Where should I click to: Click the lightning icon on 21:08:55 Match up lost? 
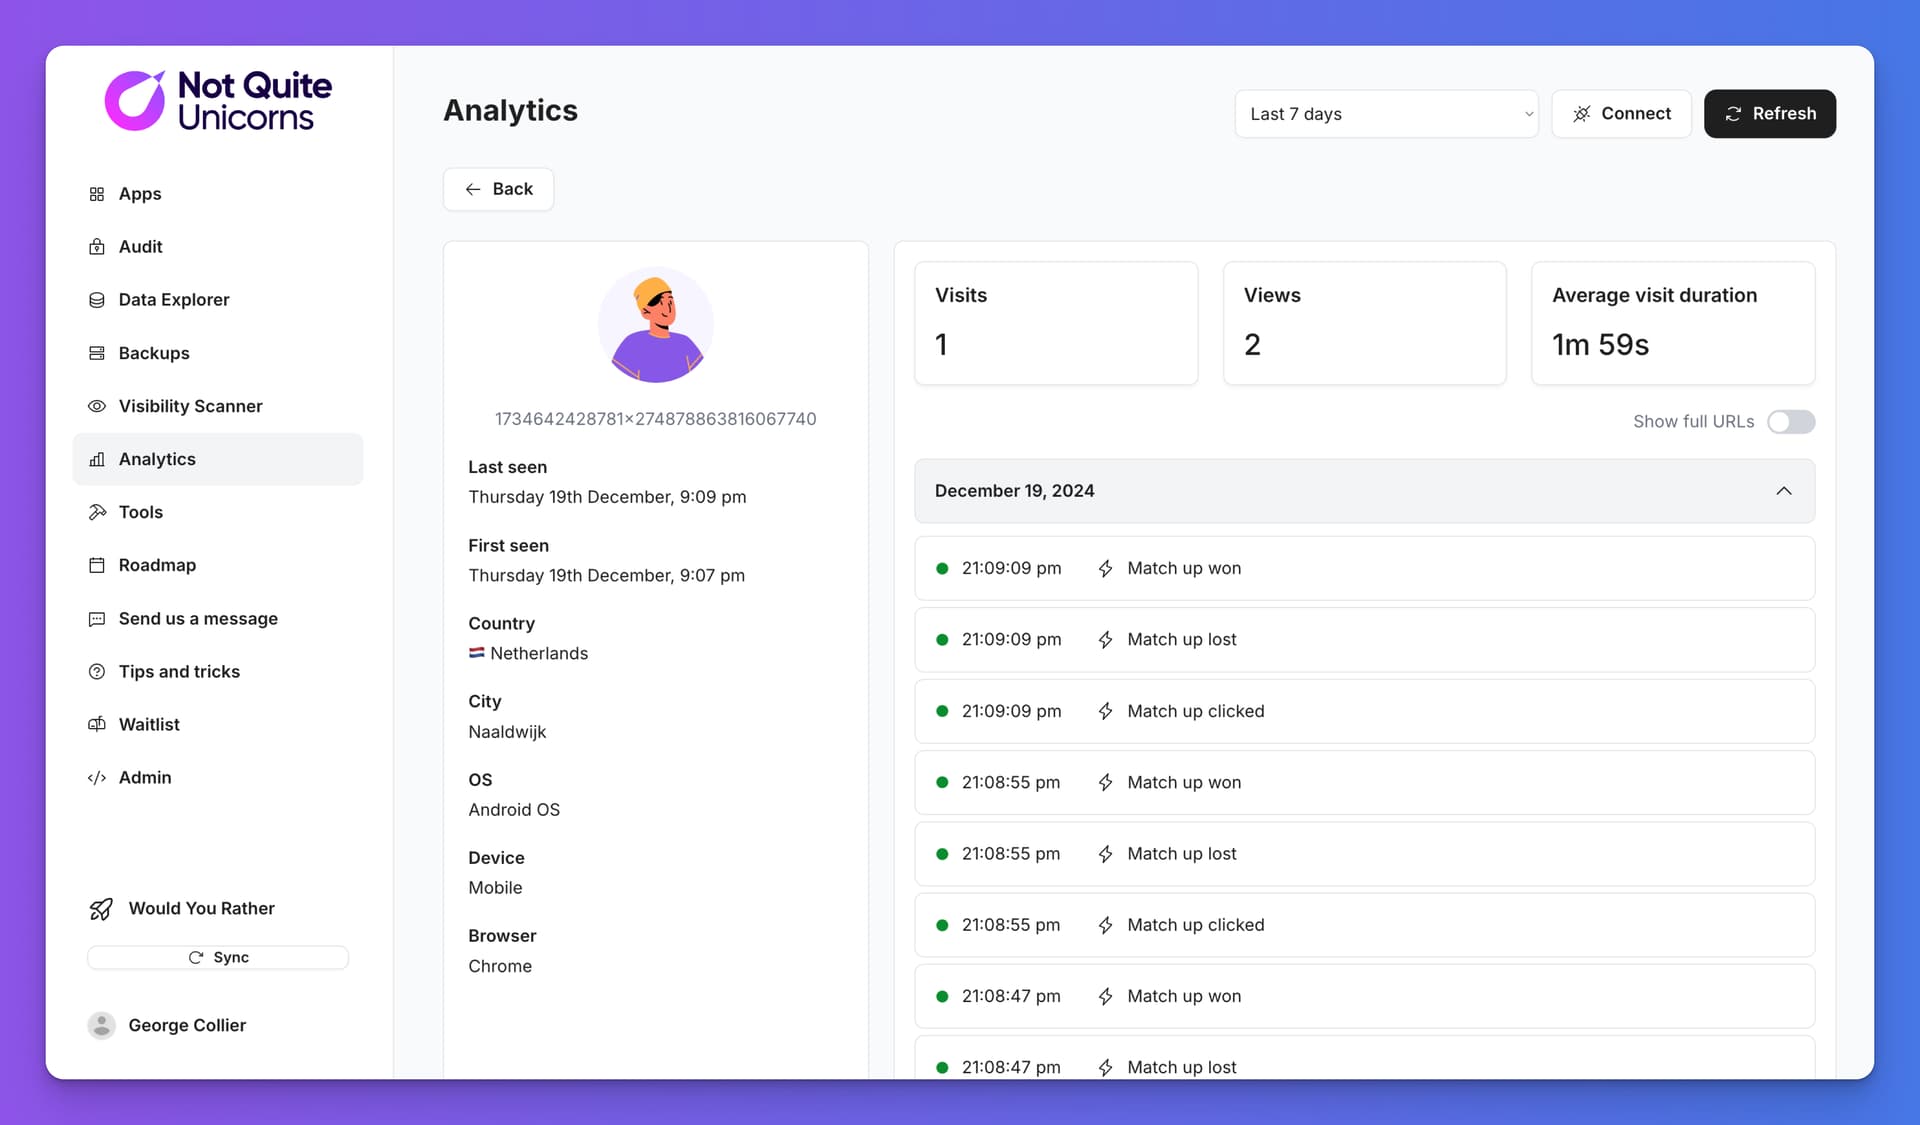pyautogui.click(x=1105, y=854)
